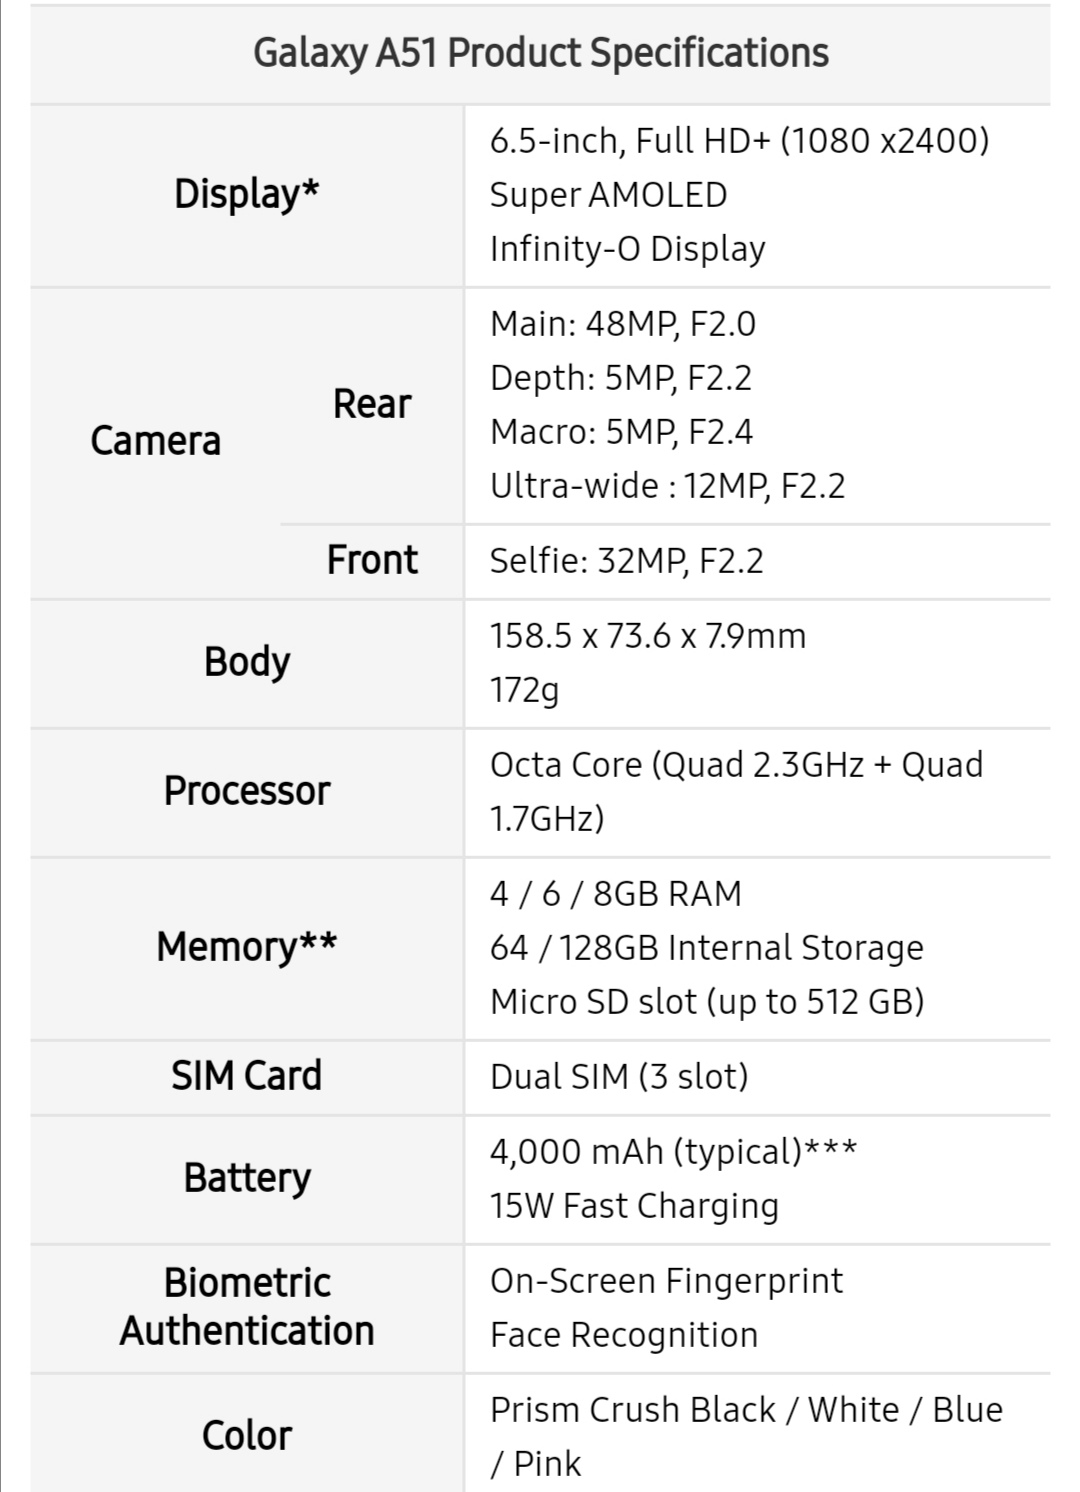
Task: Select the Front camera label
Action: point(372,560)
